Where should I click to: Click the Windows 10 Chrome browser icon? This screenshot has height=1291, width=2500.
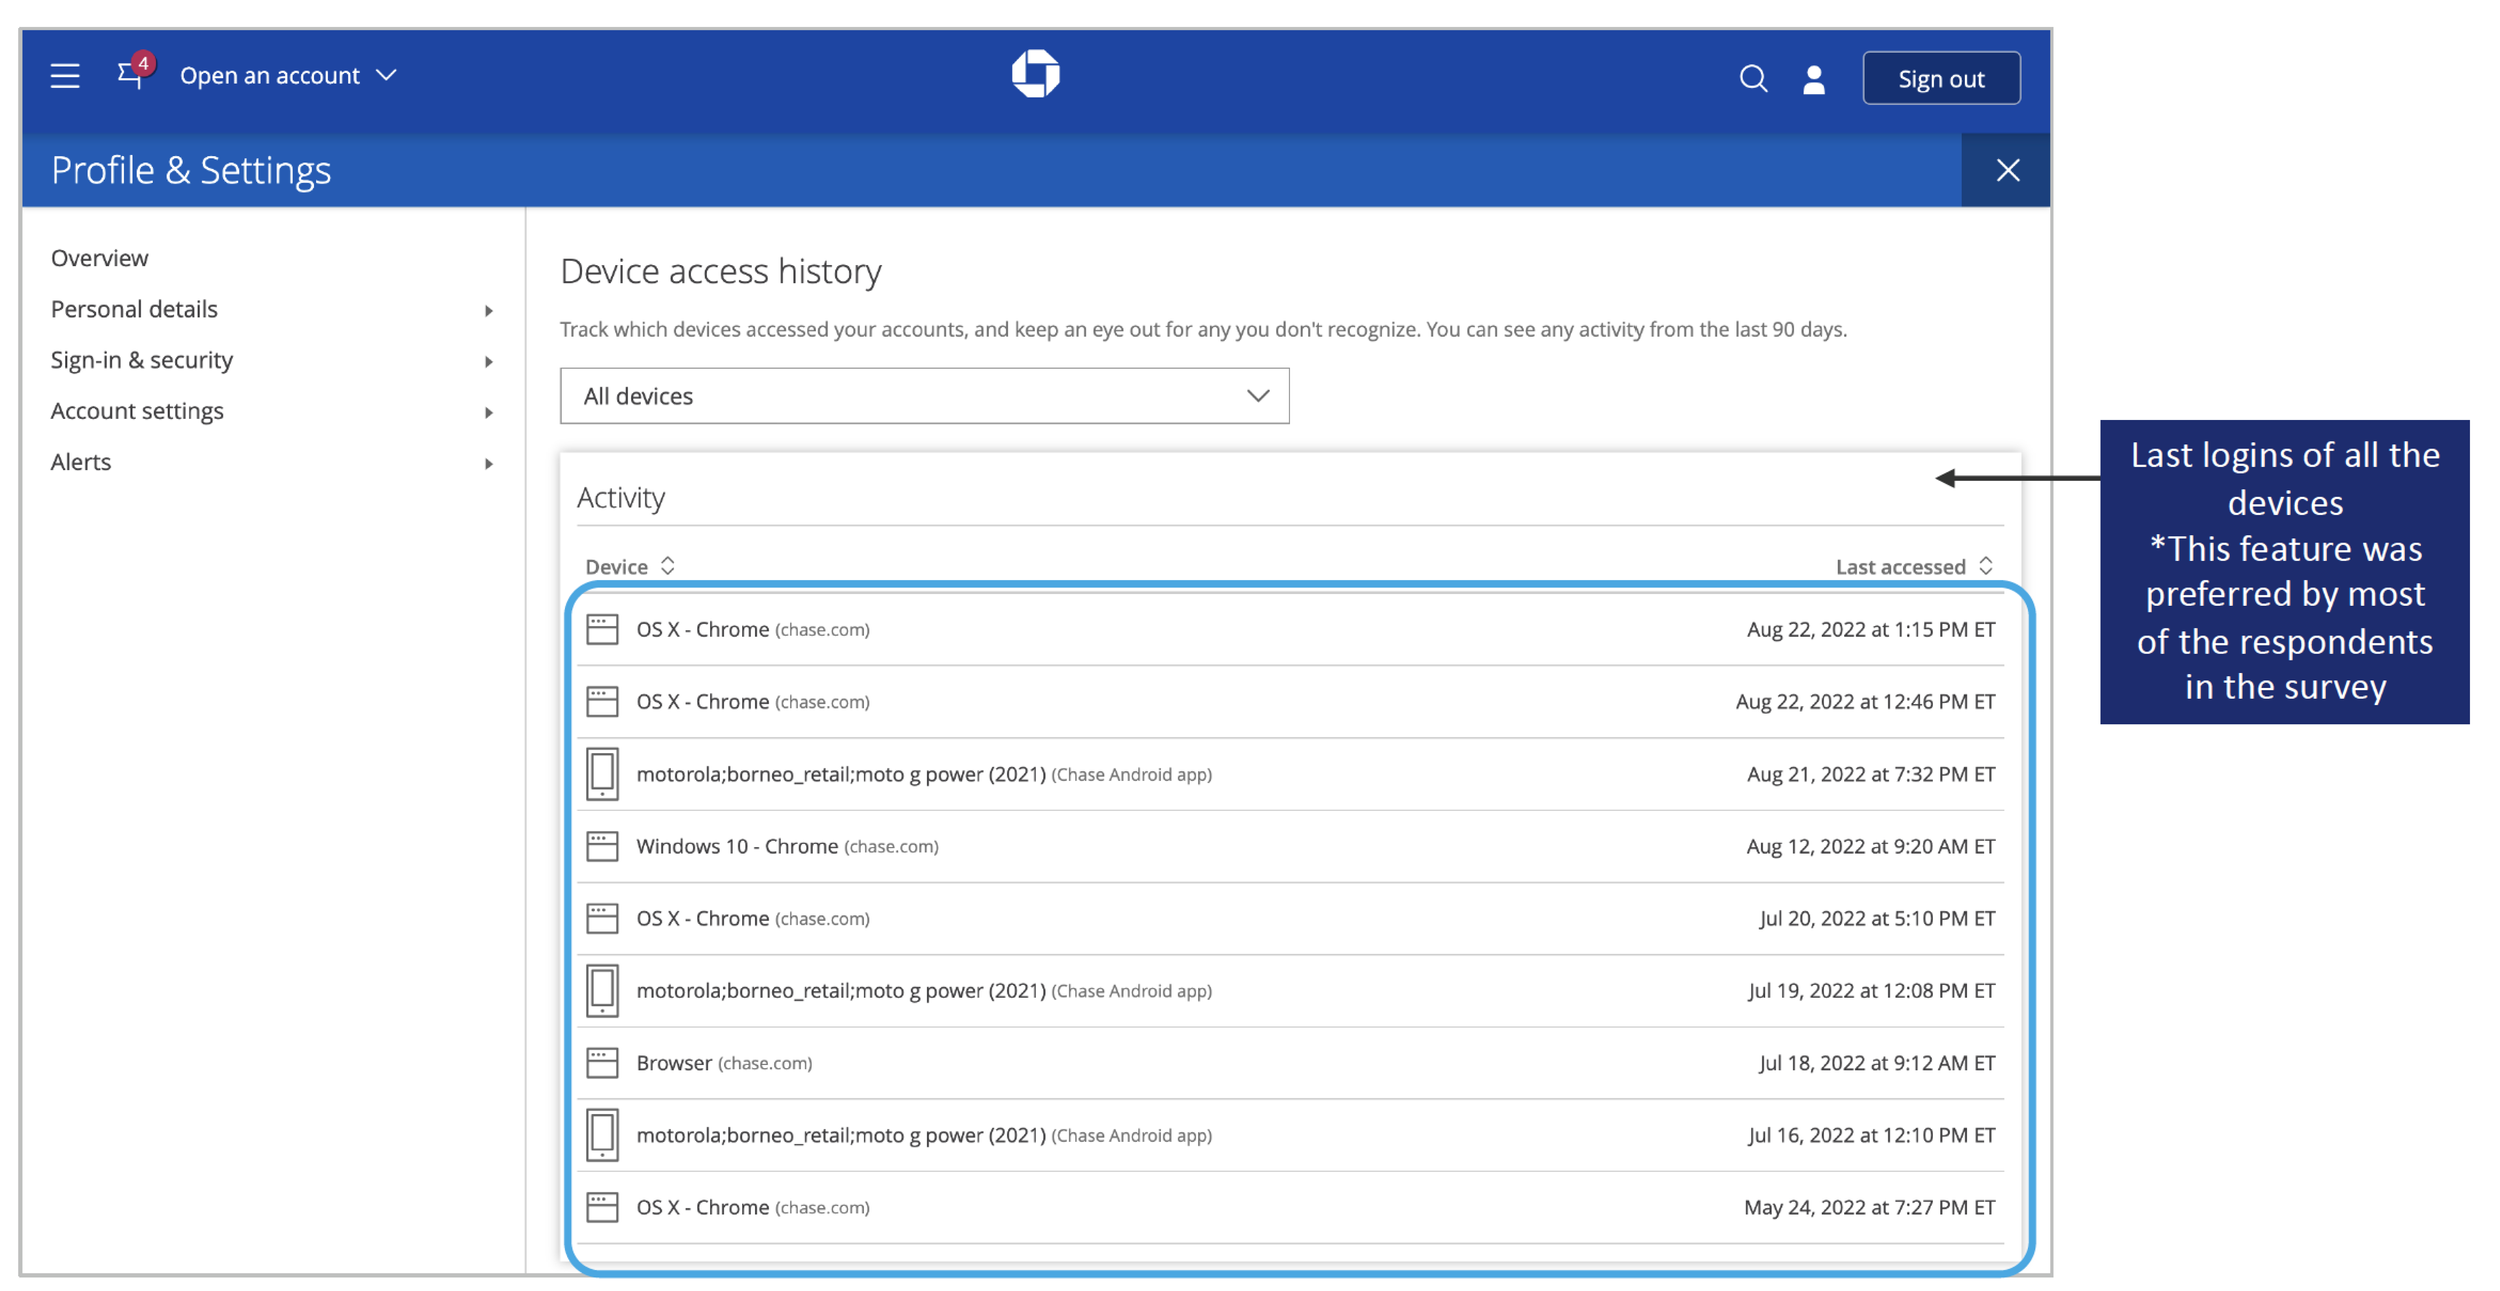(x=602, y=846)
